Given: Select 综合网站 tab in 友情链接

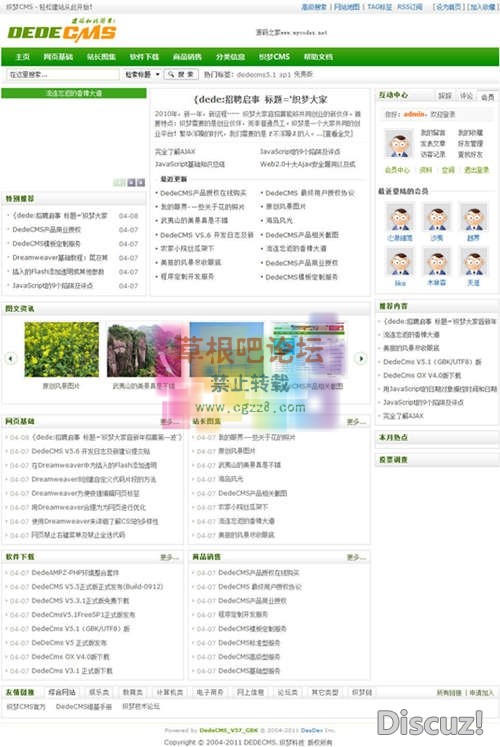Looking at the screenshot, I should (62, 692).
